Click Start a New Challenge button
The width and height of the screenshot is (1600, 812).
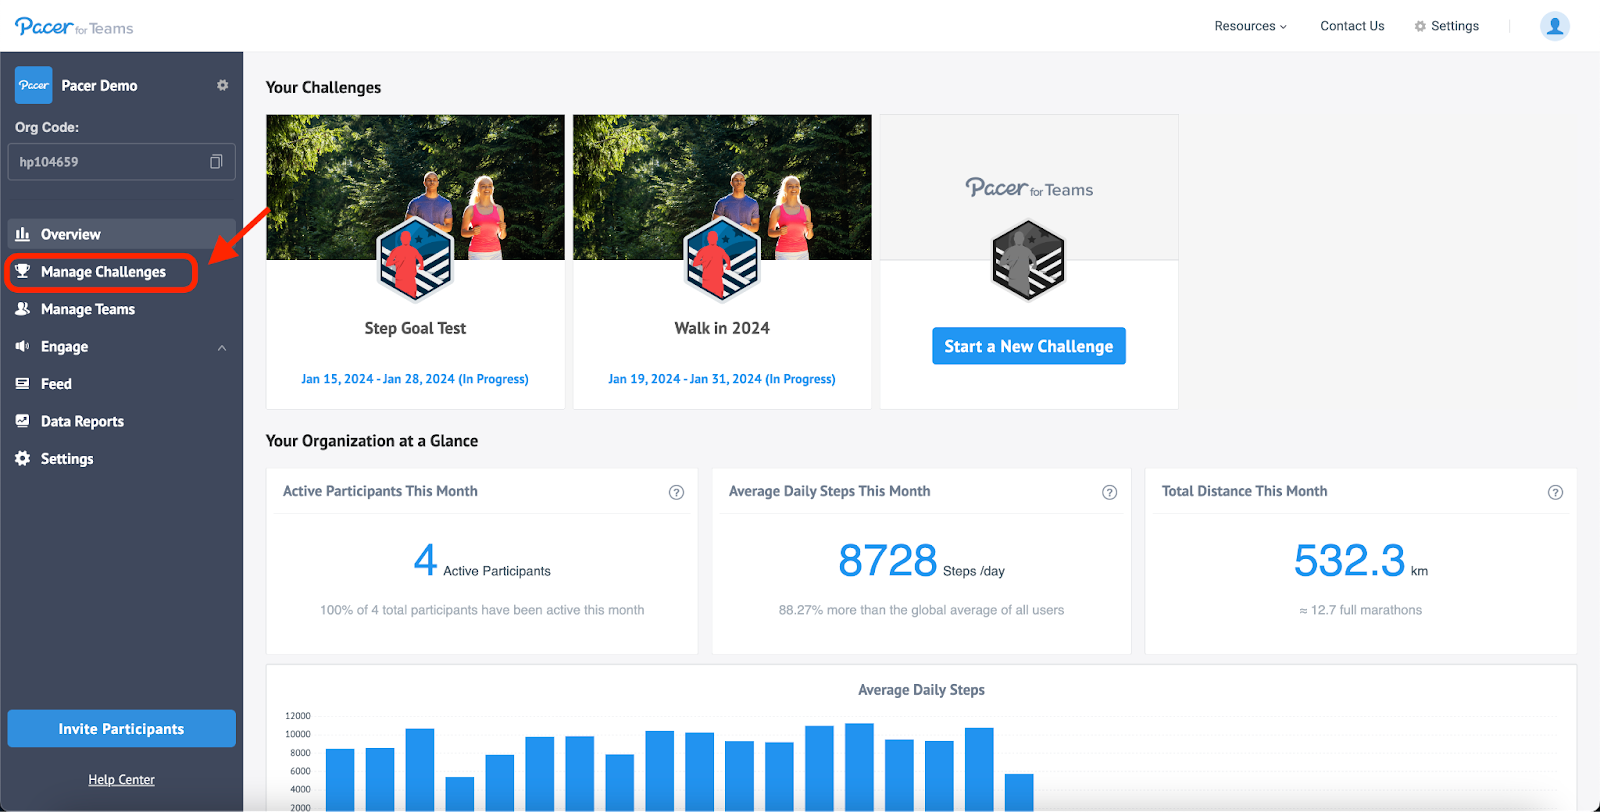pyautogui.click(x=1028, y=346)
